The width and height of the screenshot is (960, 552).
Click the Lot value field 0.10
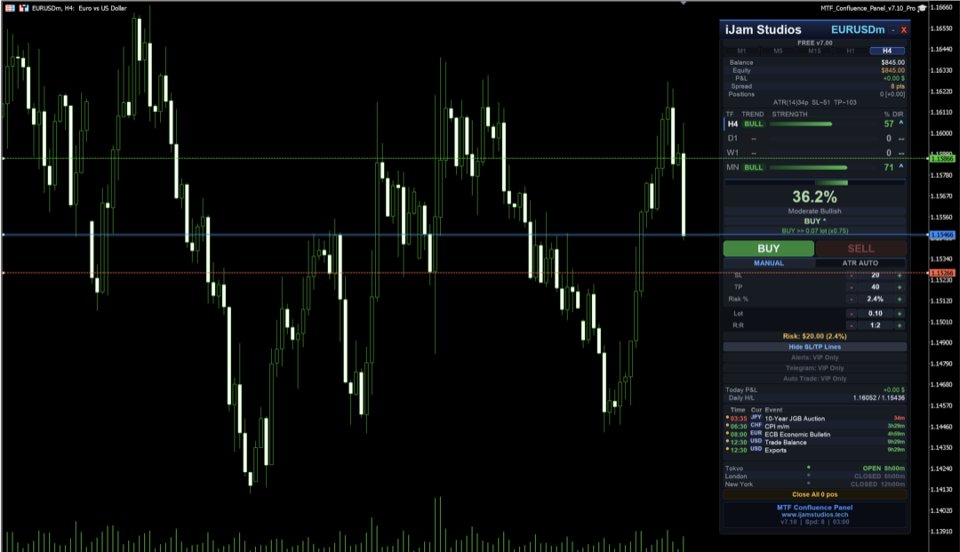[x=876, y=313]
